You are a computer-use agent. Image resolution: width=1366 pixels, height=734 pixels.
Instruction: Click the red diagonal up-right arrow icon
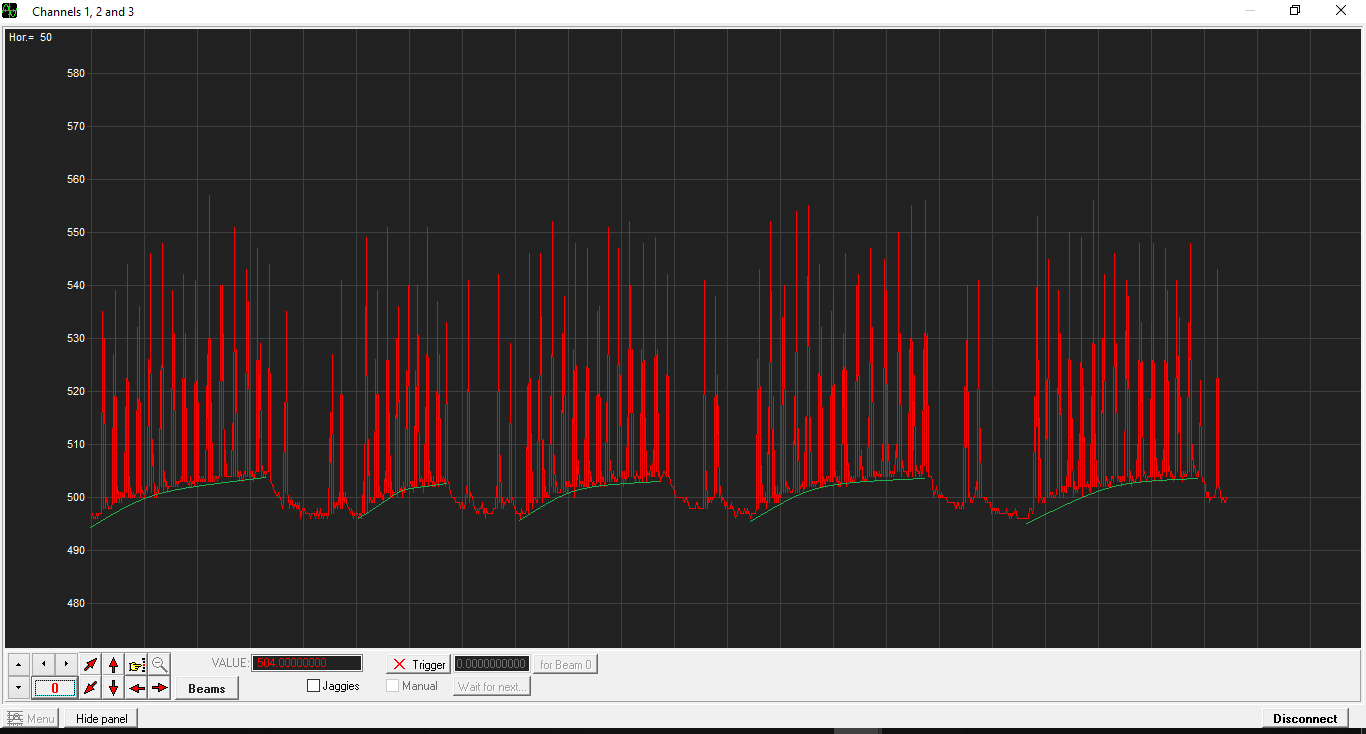[91, 664]
